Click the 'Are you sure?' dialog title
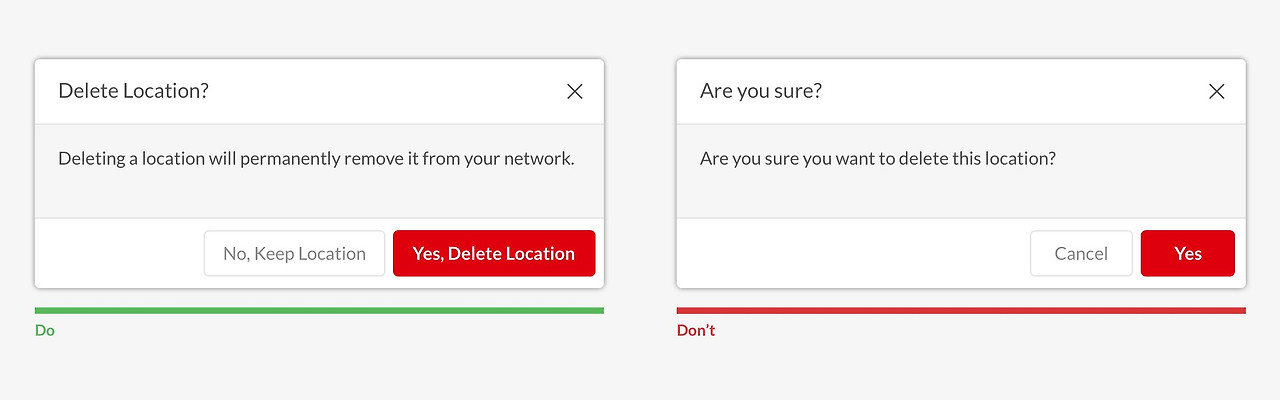Screen dimensions: 1280x400 (x=760, y=91)
